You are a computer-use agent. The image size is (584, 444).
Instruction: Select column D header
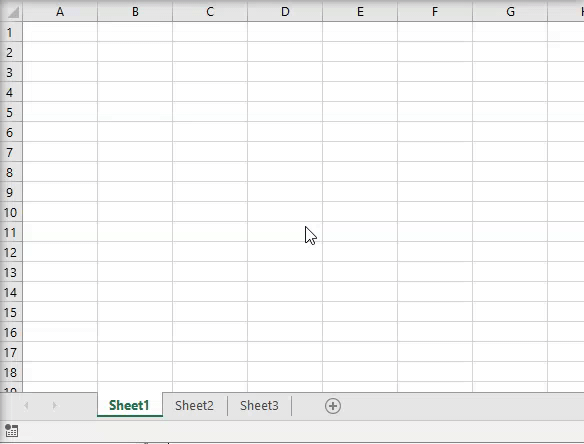[285, 12]
